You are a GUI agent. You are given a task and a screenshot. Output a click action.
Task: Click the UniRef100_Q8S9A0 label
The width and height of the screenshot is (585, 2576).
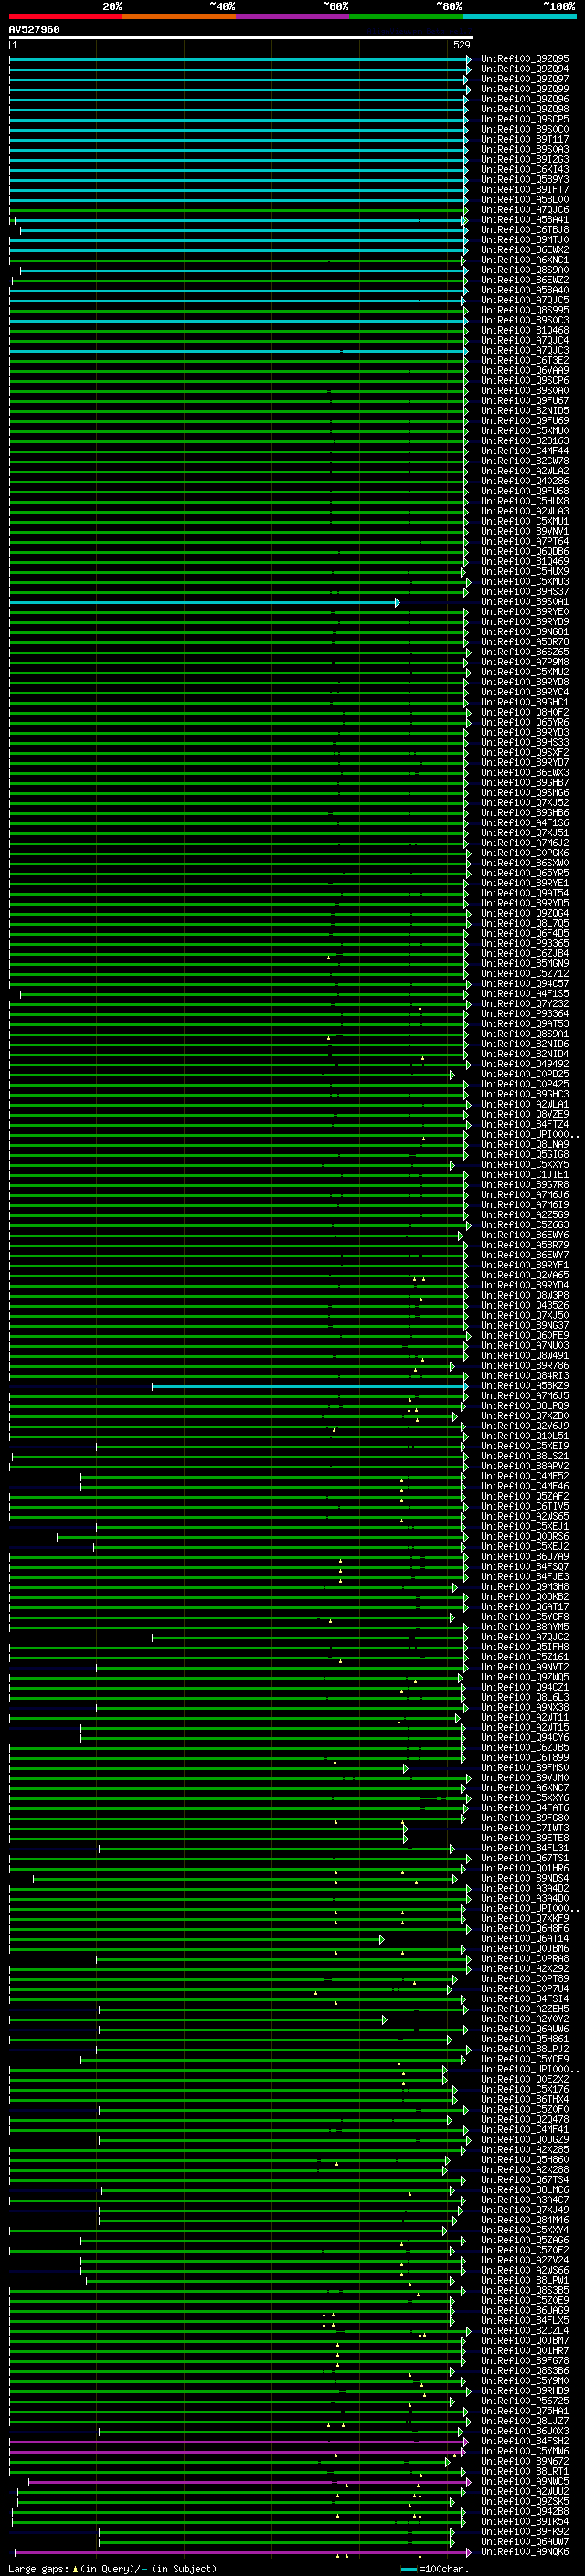coord(525,270)
